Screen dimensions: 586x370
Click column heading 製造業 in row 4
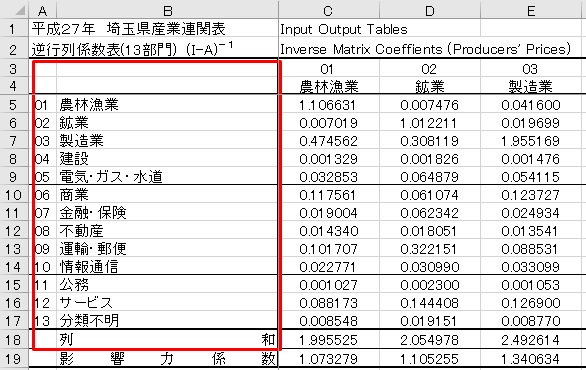(530, 86)
